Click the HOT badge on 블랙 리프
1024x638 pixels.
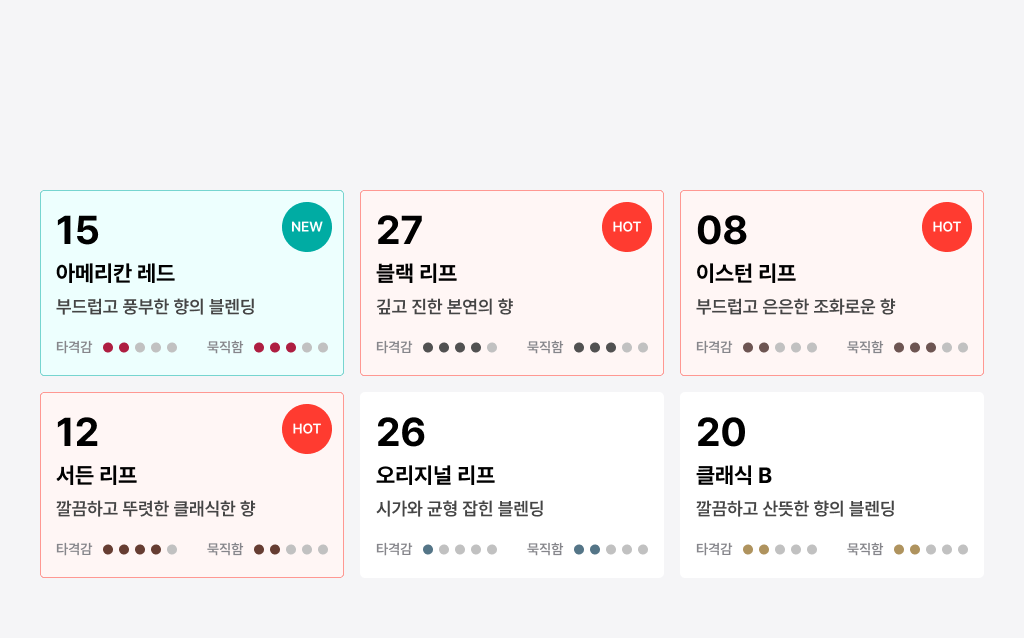click(x=627, y=227)
